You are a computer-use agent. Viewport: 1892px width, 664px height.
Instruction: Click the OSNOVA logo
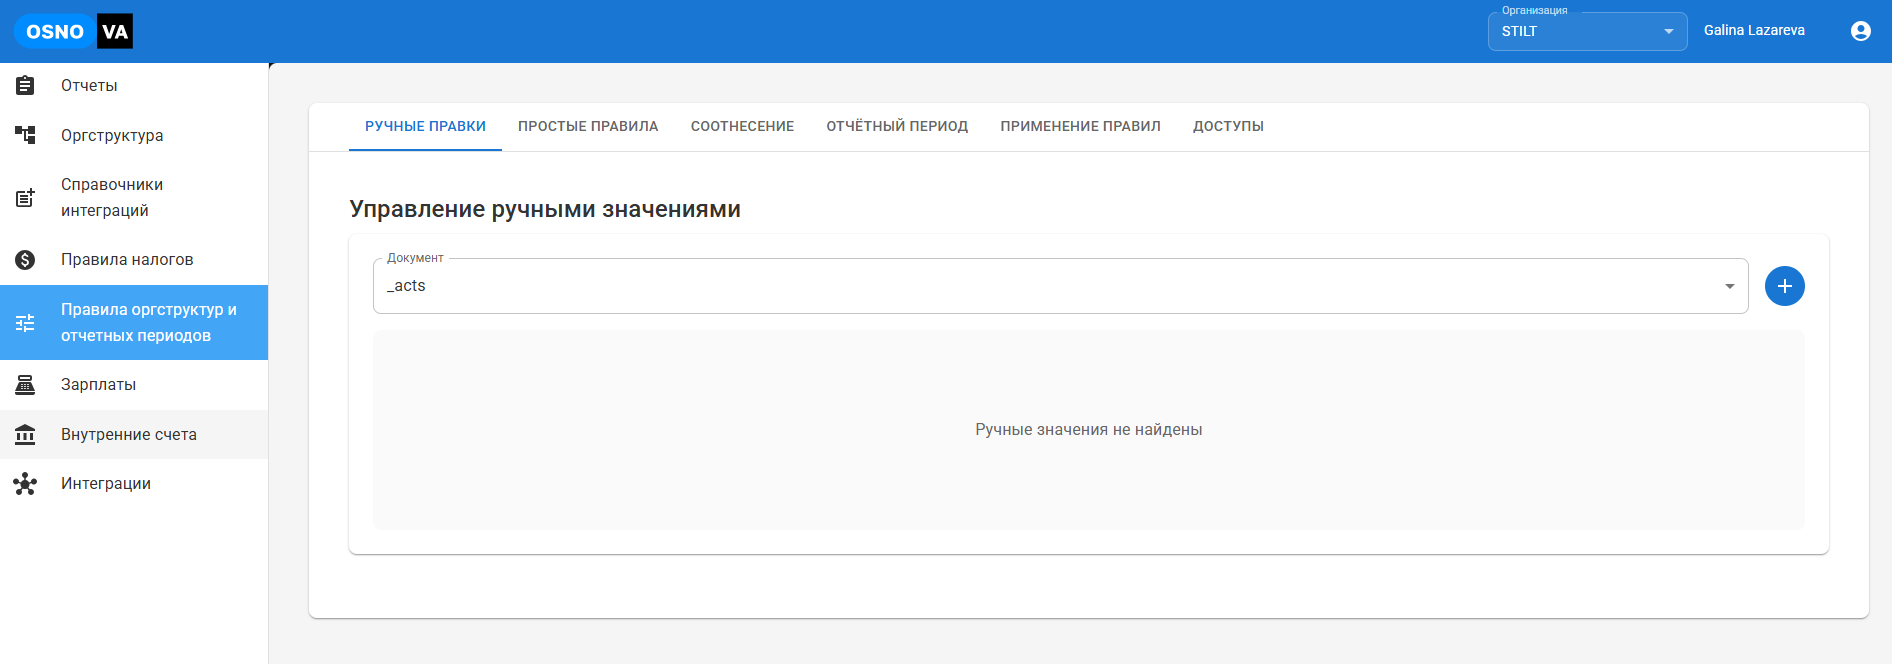pos(73,32)
